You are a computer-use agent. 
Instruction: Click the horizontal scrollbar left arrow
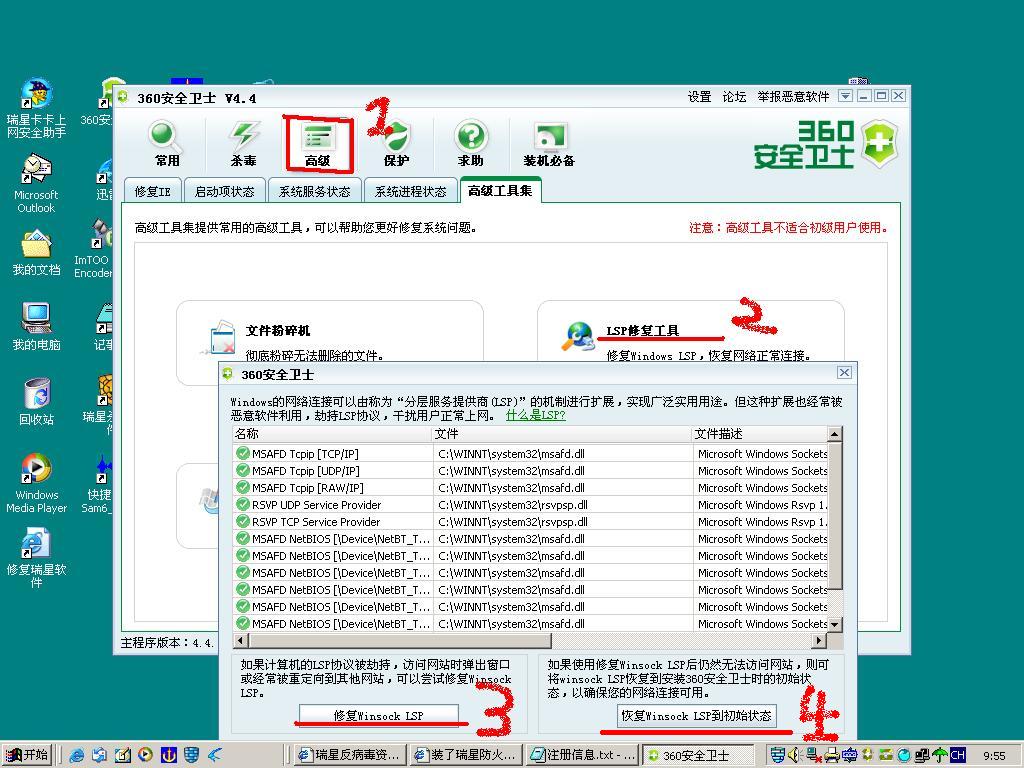(x=241, y=641)
